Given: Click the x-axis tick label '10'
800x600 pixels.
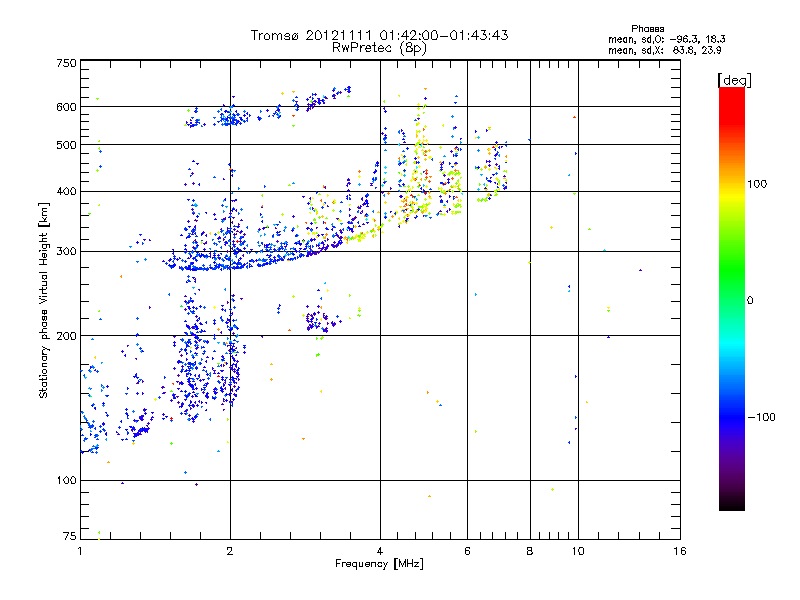Looking at the screenshot, I should tap(578, 551).
